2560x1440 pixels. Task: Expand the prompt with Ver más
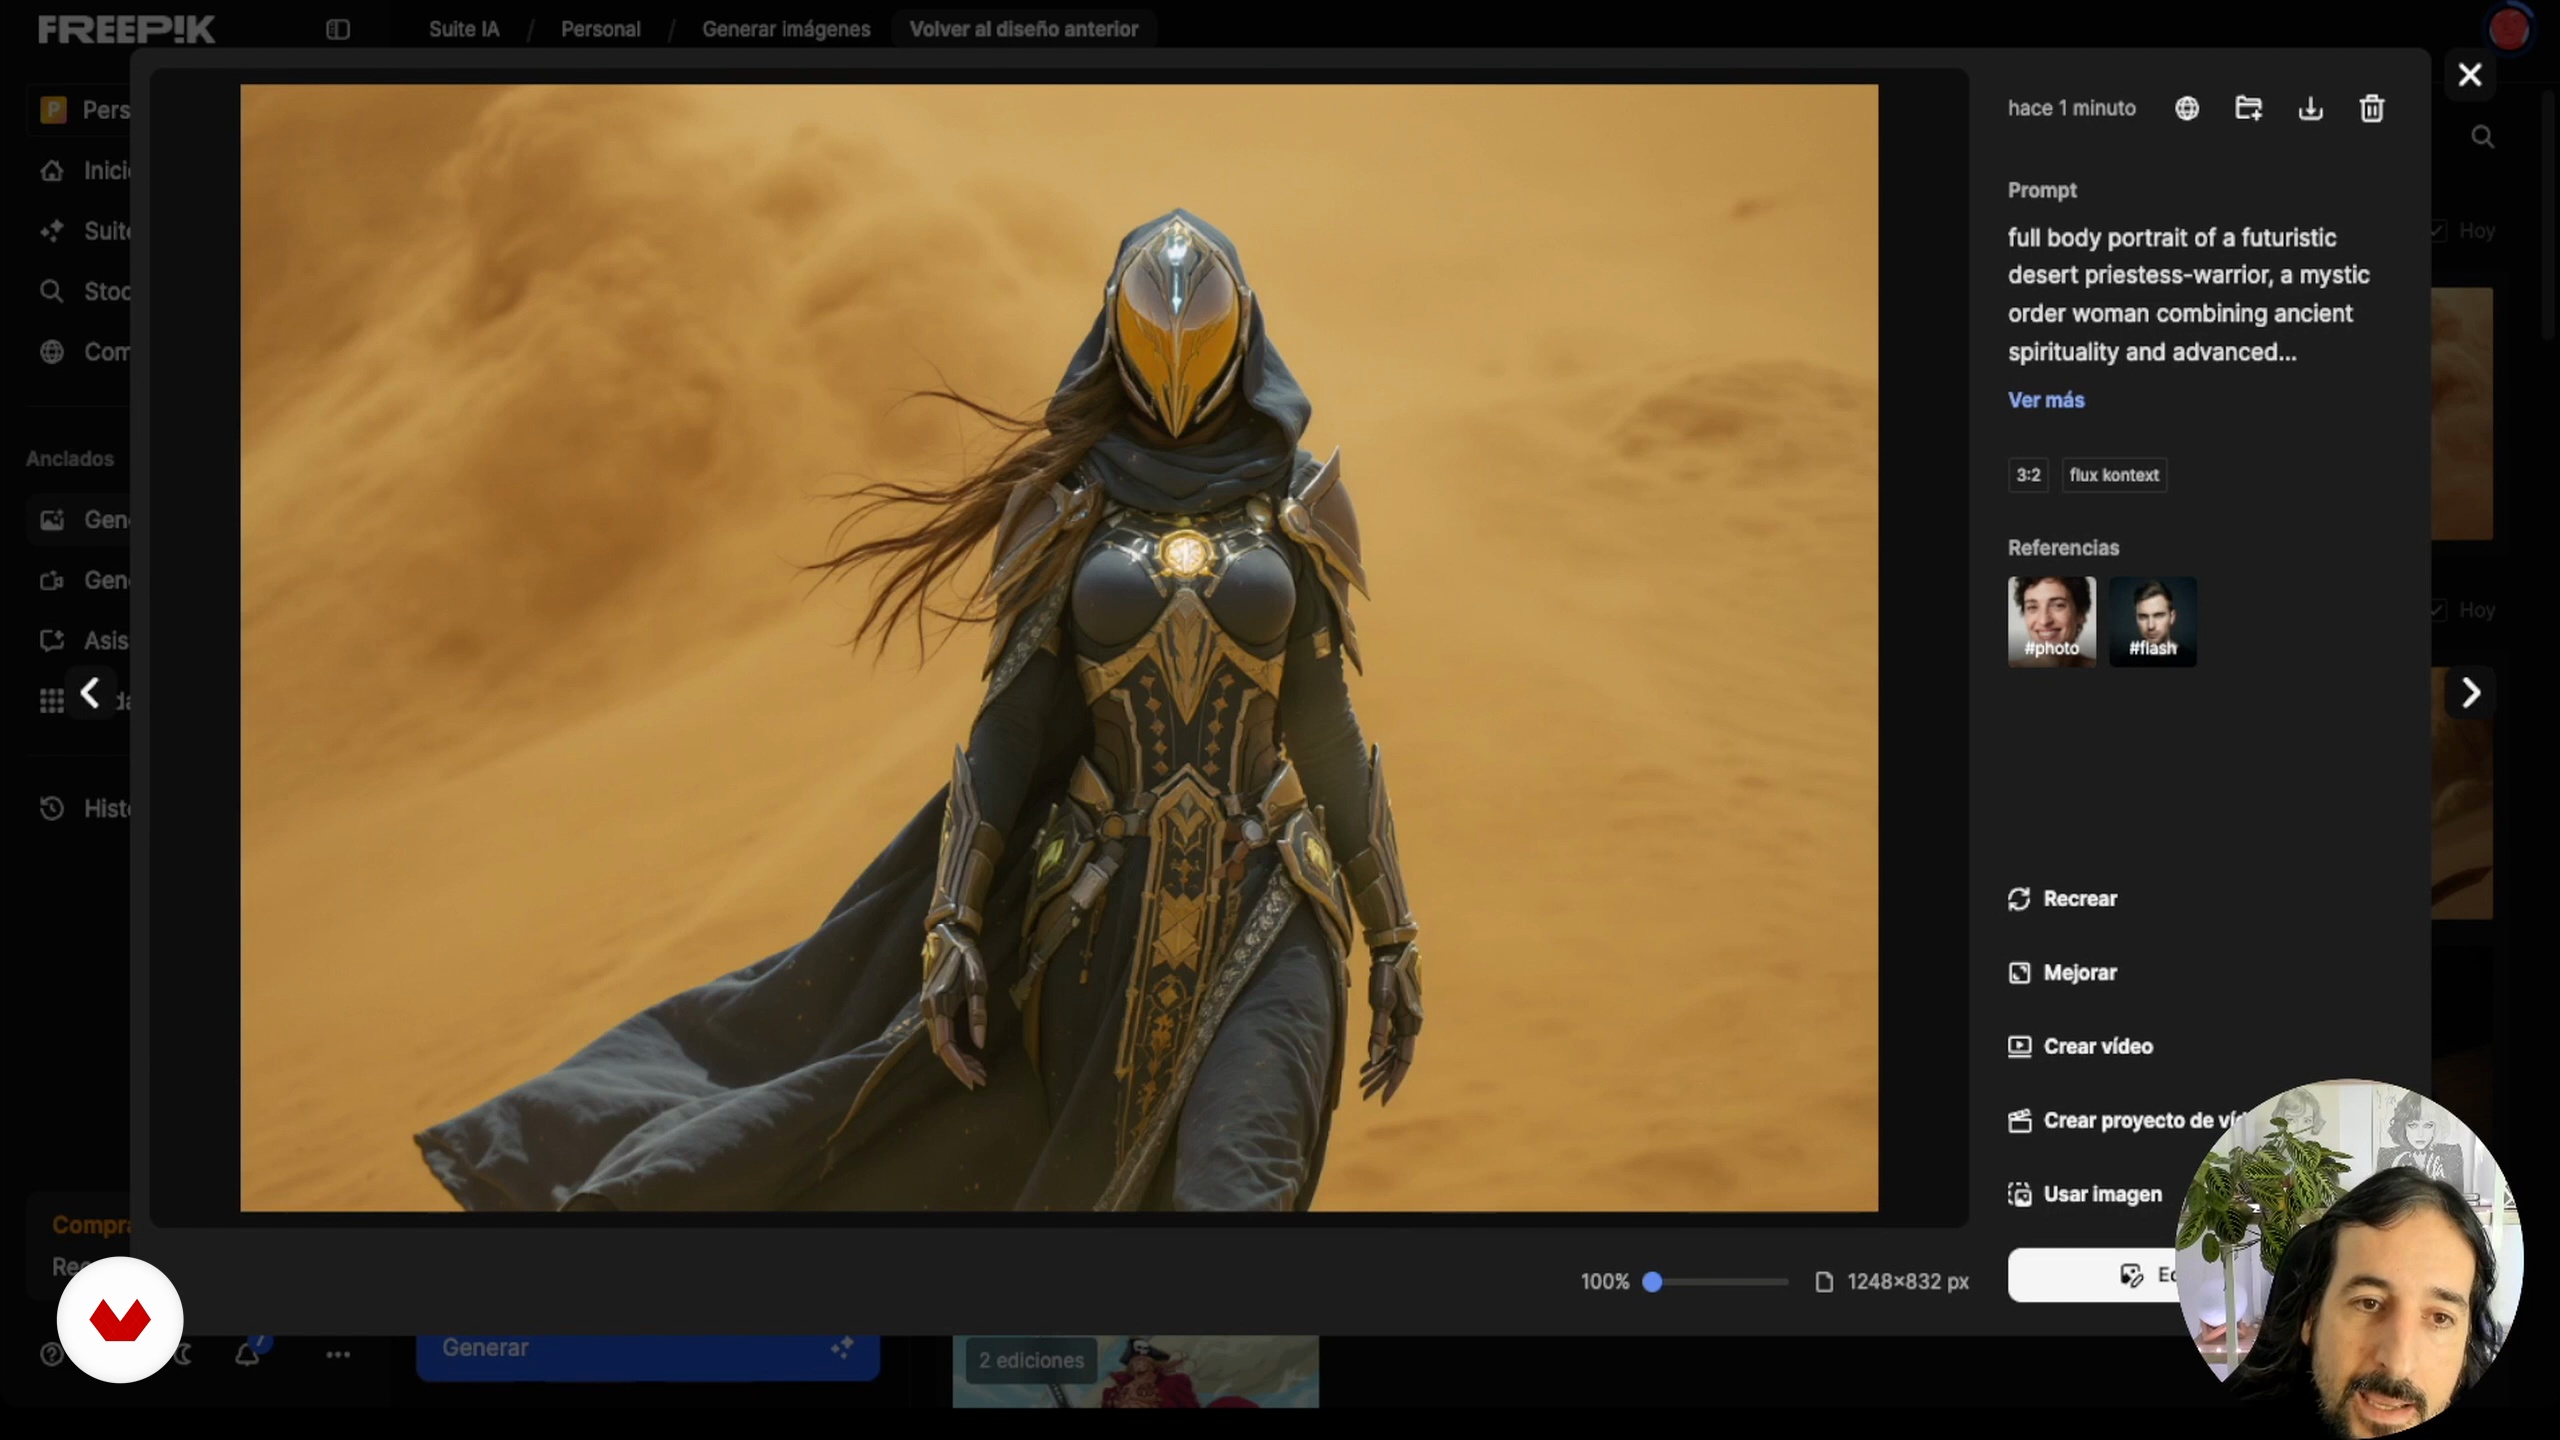pos(2046,400)
